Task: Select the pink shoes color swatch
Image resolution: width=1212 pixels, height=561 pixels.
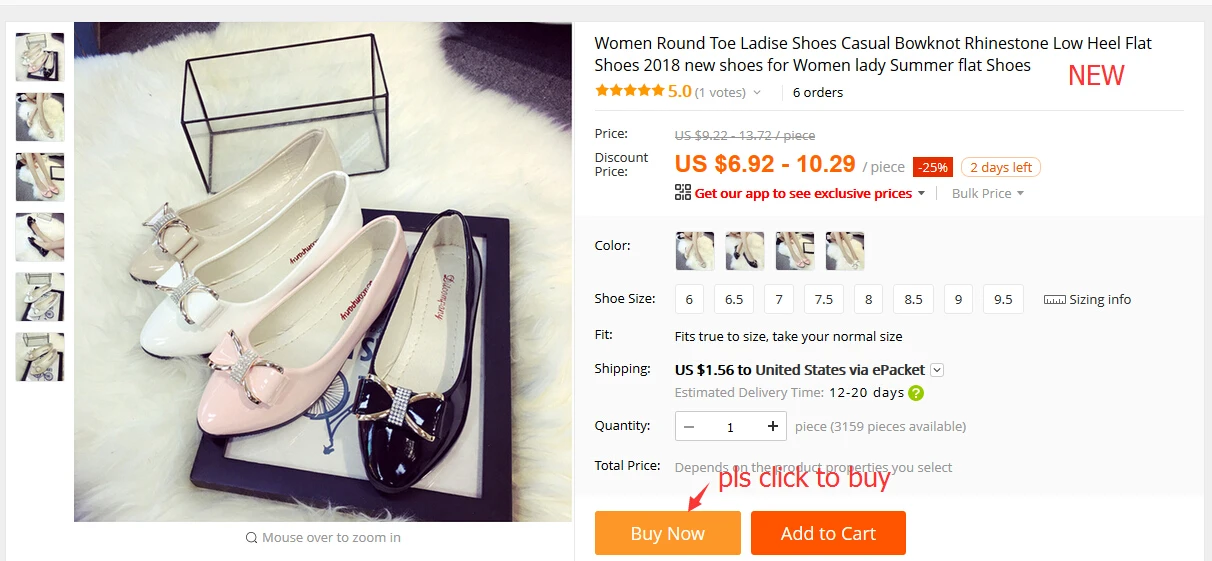Action: (795, 251)
